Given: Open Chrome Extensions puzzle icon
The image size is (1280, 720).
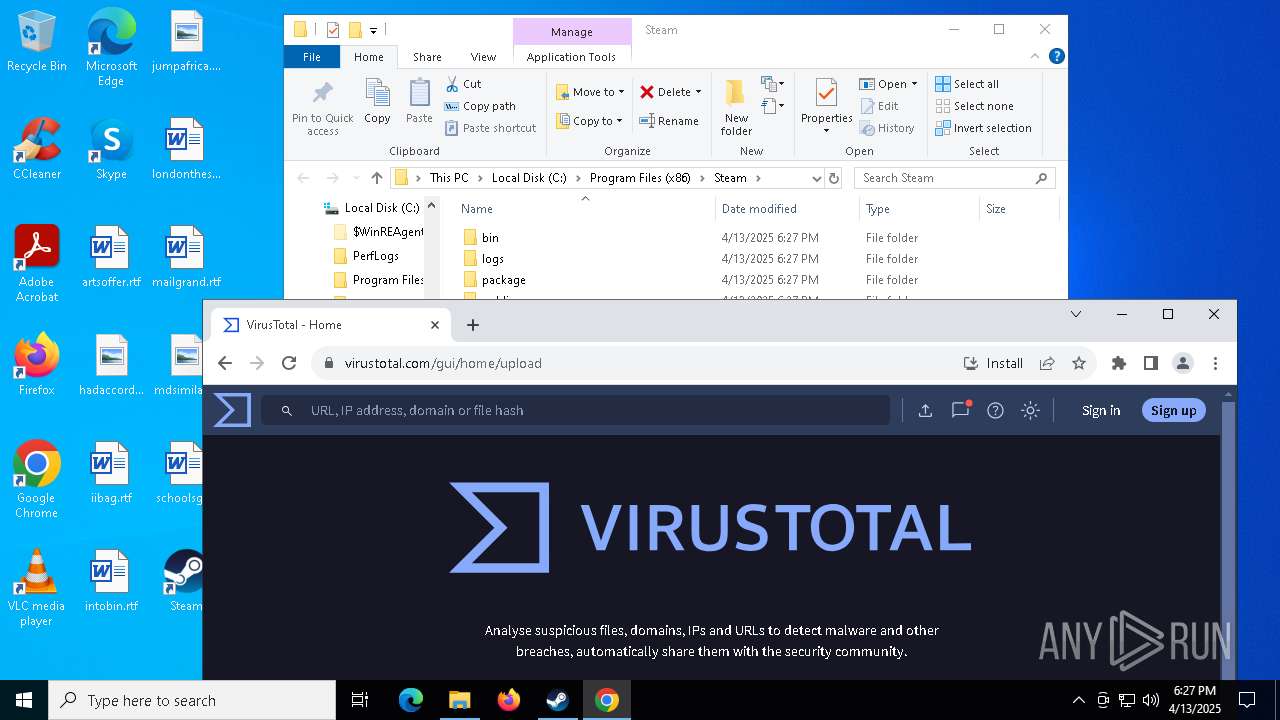Looking at the screenshot, I should coord(1119,363).
